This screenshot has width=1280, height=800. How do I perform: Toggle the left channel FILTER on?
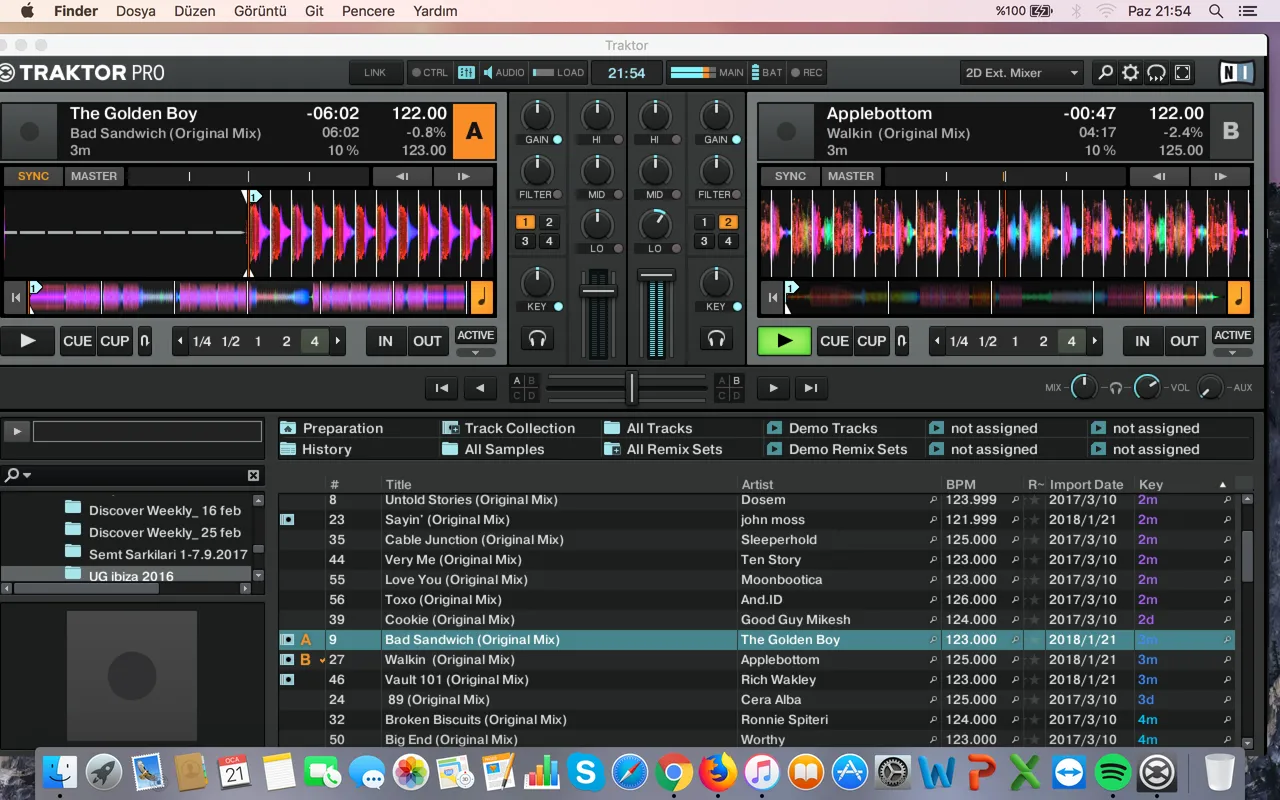click(557, 195)
